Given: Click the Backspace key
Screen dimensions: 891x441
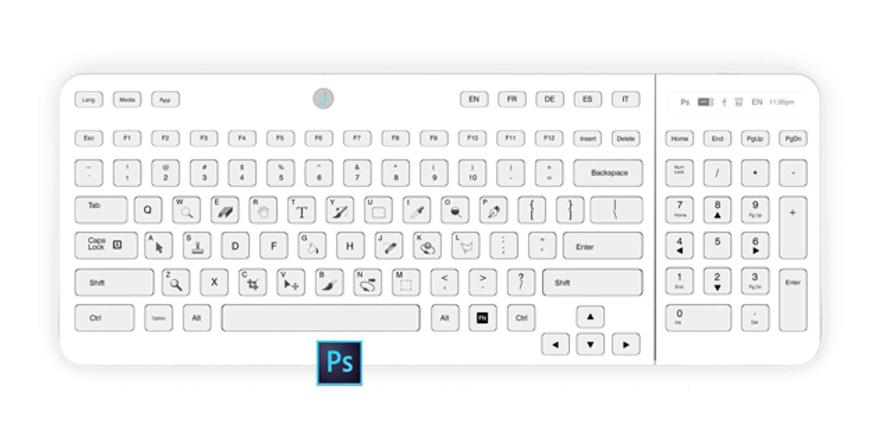Looking at the screenshot, I should pyautogui.click(x=608, y=173).
